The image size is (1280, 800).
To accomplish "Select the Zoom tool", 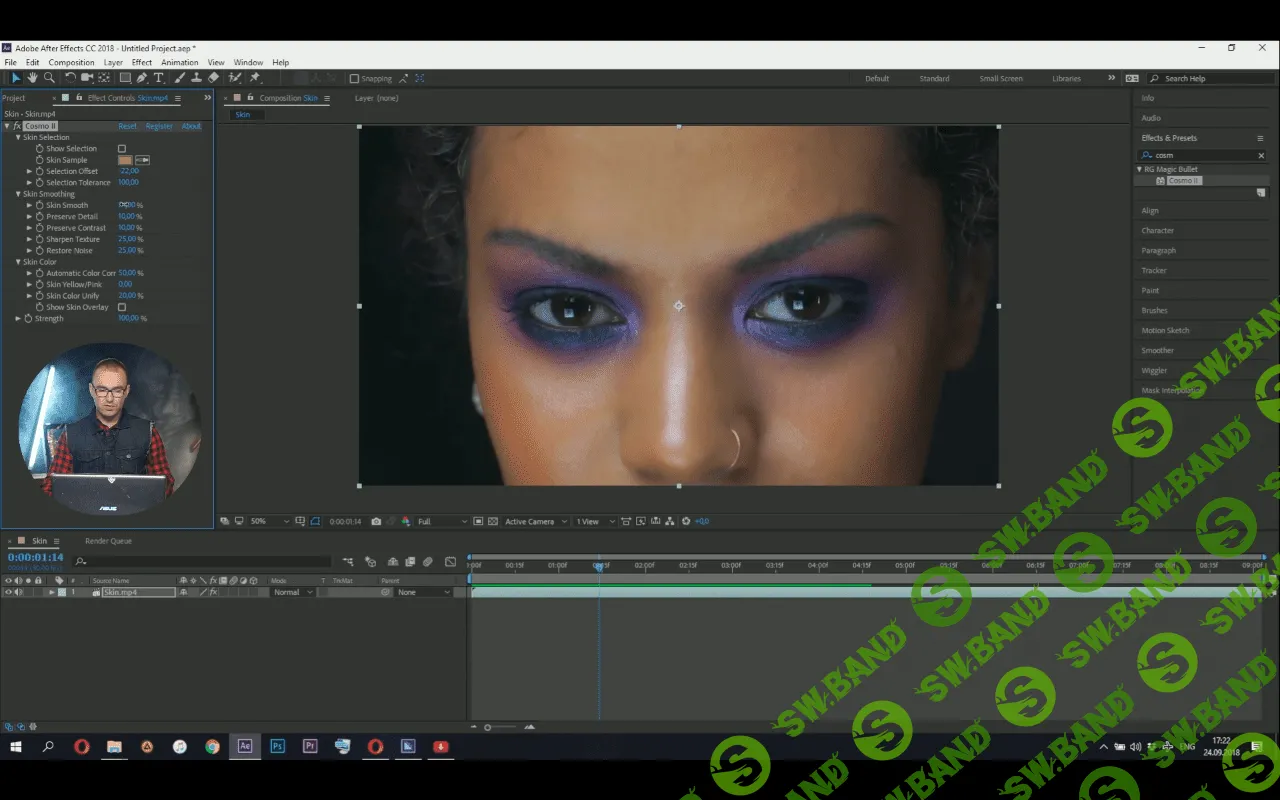I will pyautogui.click(x=49, y=78).
